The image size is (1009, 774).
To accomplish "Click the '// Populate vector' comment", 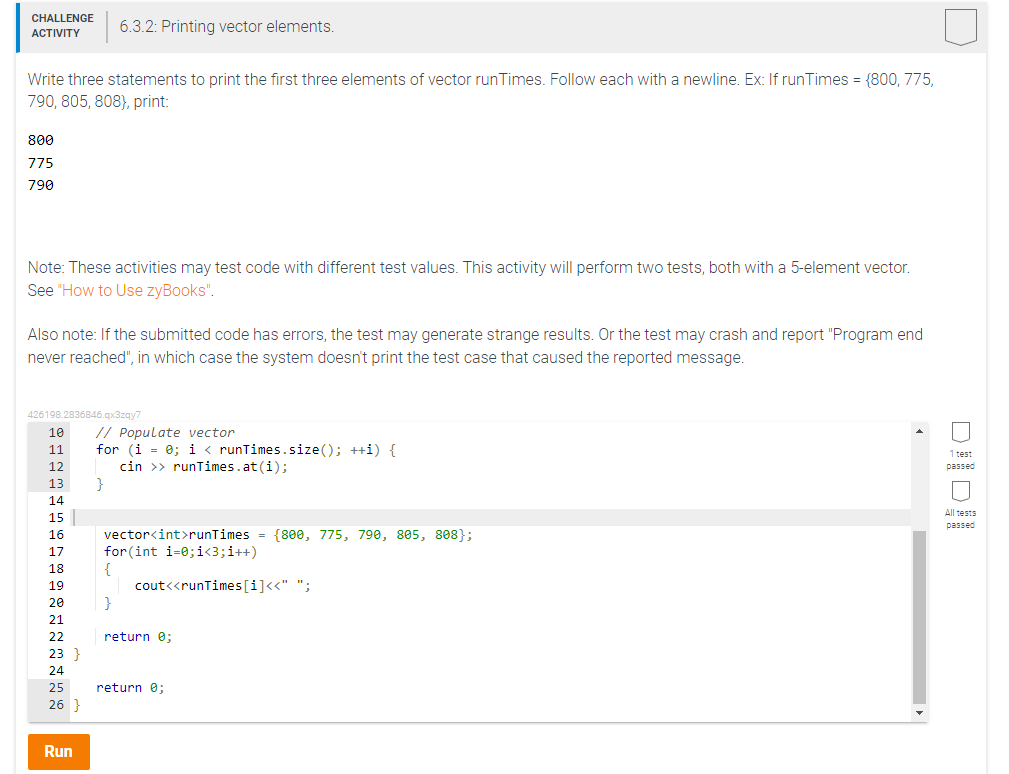I will [x=163, y=432].
